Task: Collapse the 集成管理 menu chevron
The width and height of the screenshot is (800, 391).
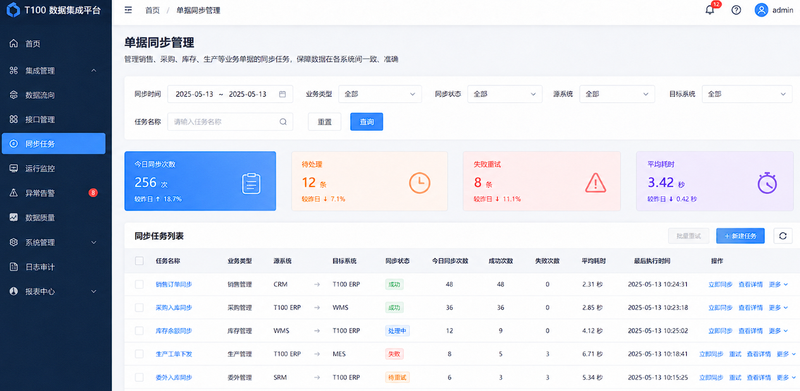Action: (x=93, y=70)
